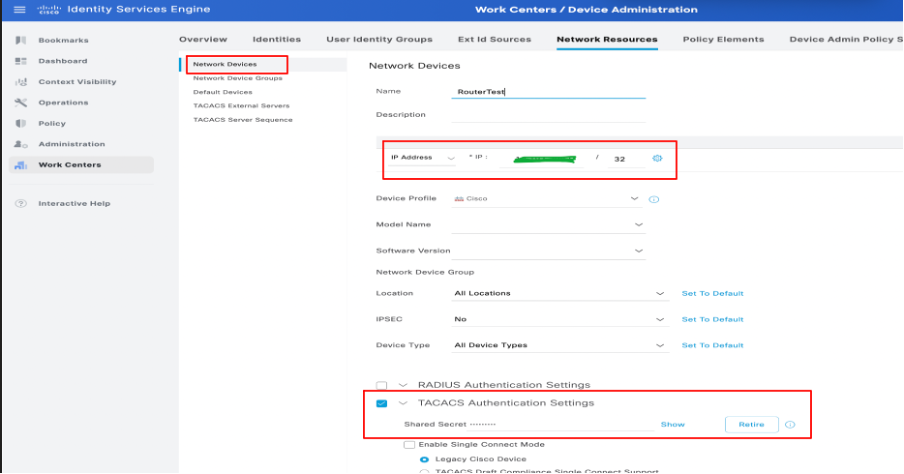Open the Policy Elements tab
Viewport: 904px width, 474px height.
tap(724, 39)
